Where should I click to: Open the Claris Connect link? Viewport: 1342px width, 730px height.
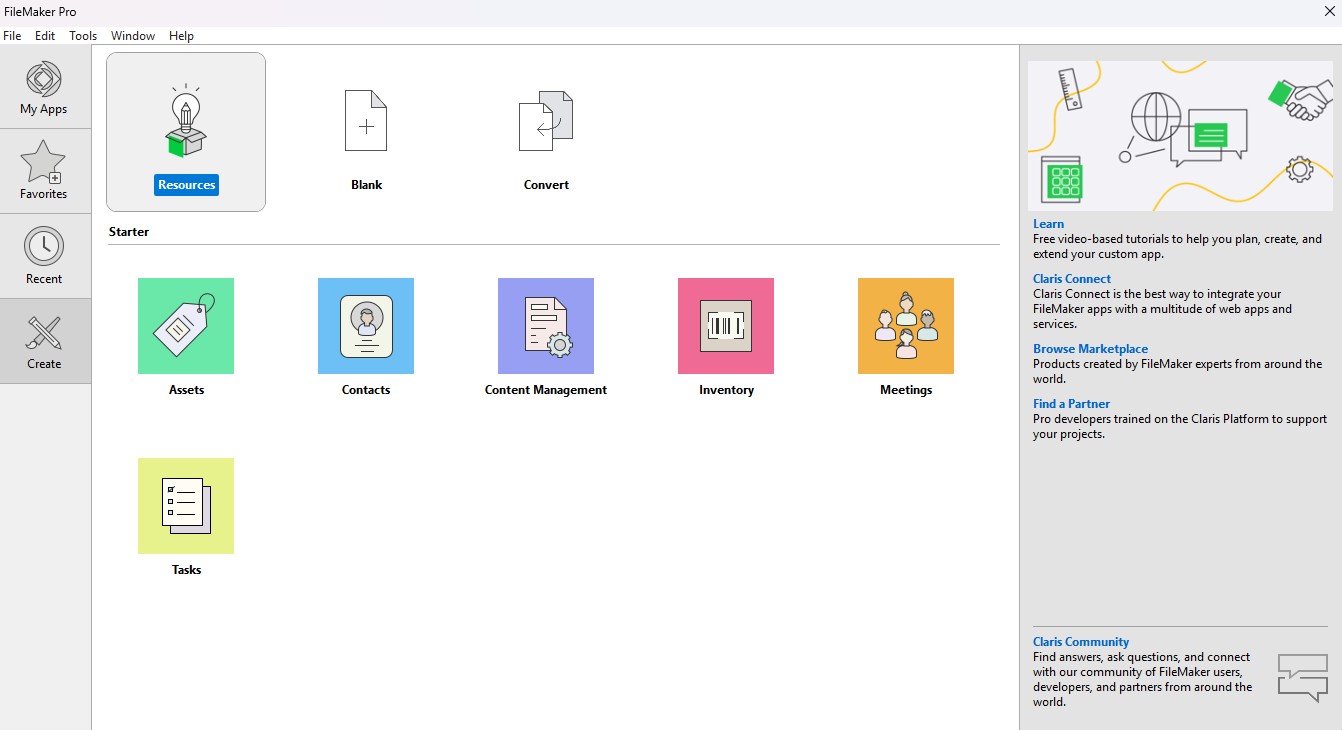1072,279
